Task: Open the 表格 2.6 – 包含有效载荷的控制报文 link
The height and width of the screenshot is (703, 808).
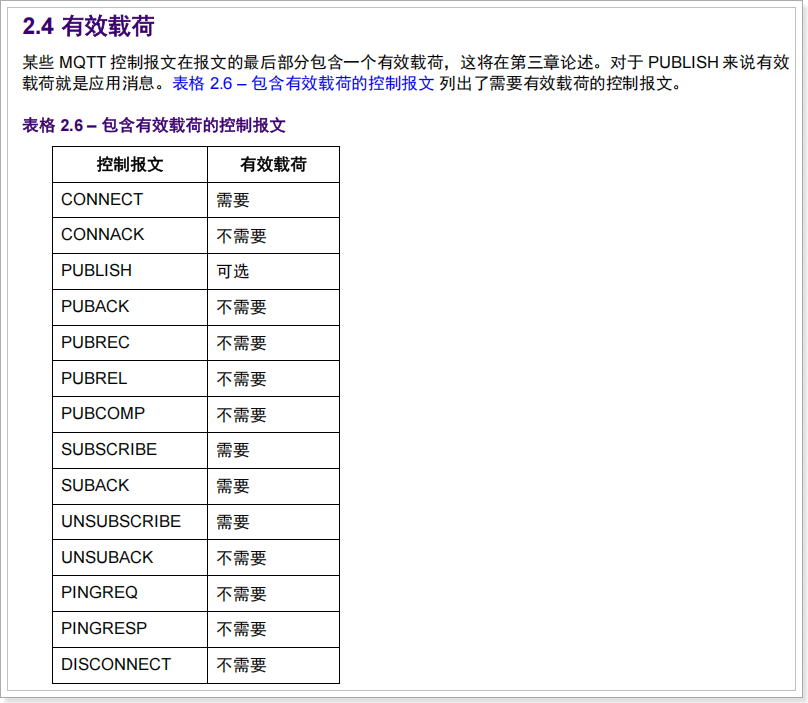Action: tap(303, 83)
